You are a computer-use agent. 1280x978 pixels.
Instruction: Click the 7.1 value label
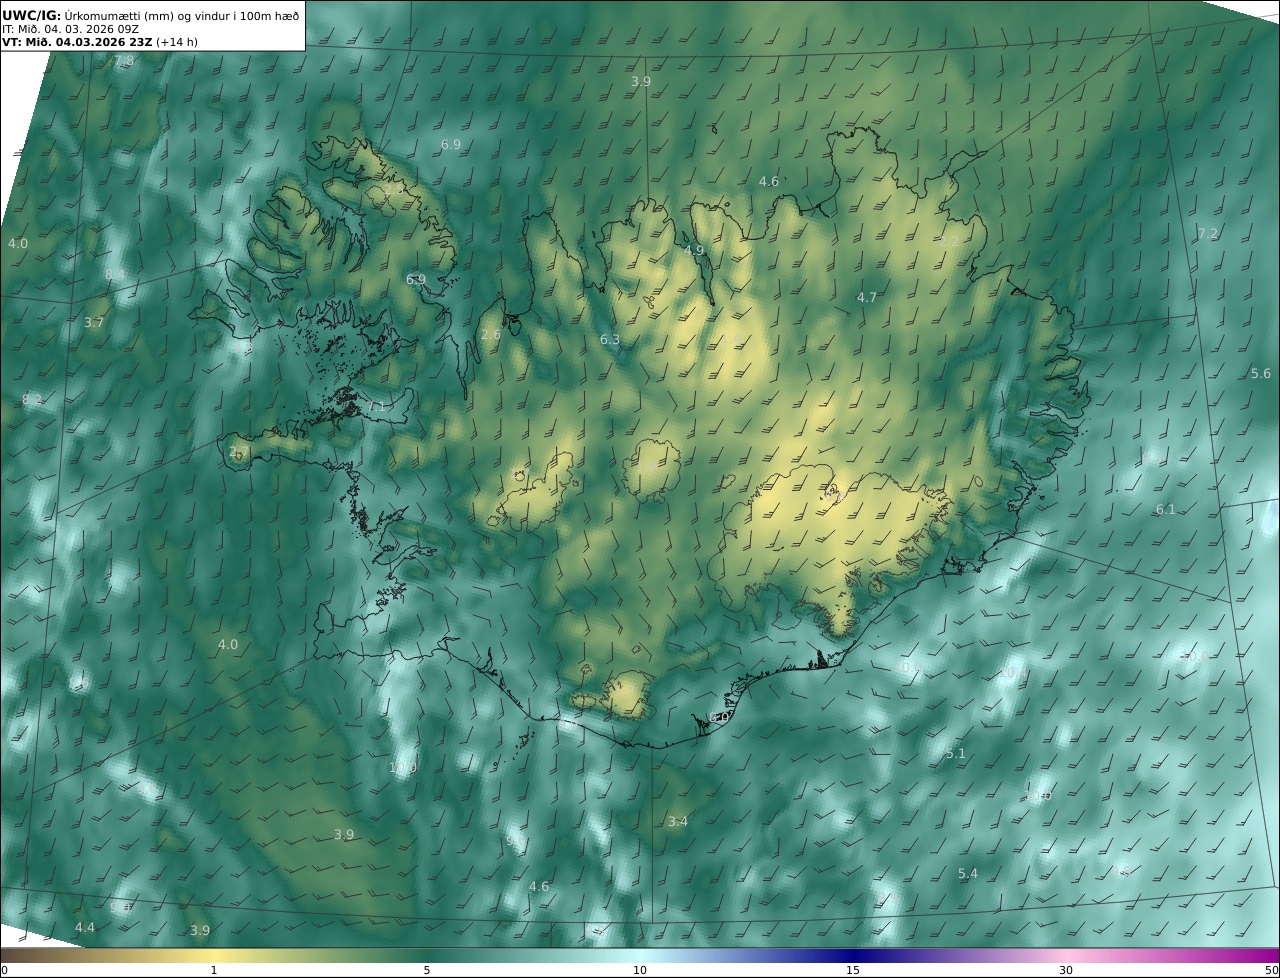376,407
